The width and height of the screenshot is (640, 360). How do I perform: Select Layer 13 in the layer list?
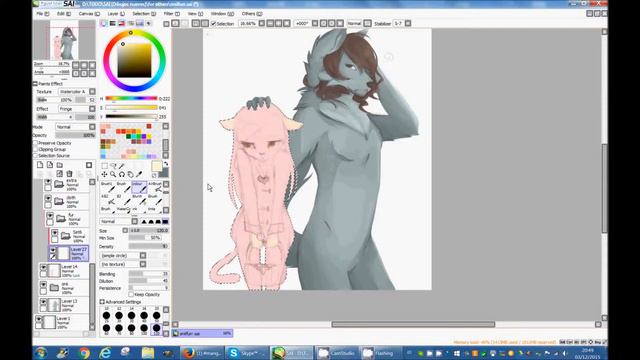pyautogui.click(x=64, y=304)
